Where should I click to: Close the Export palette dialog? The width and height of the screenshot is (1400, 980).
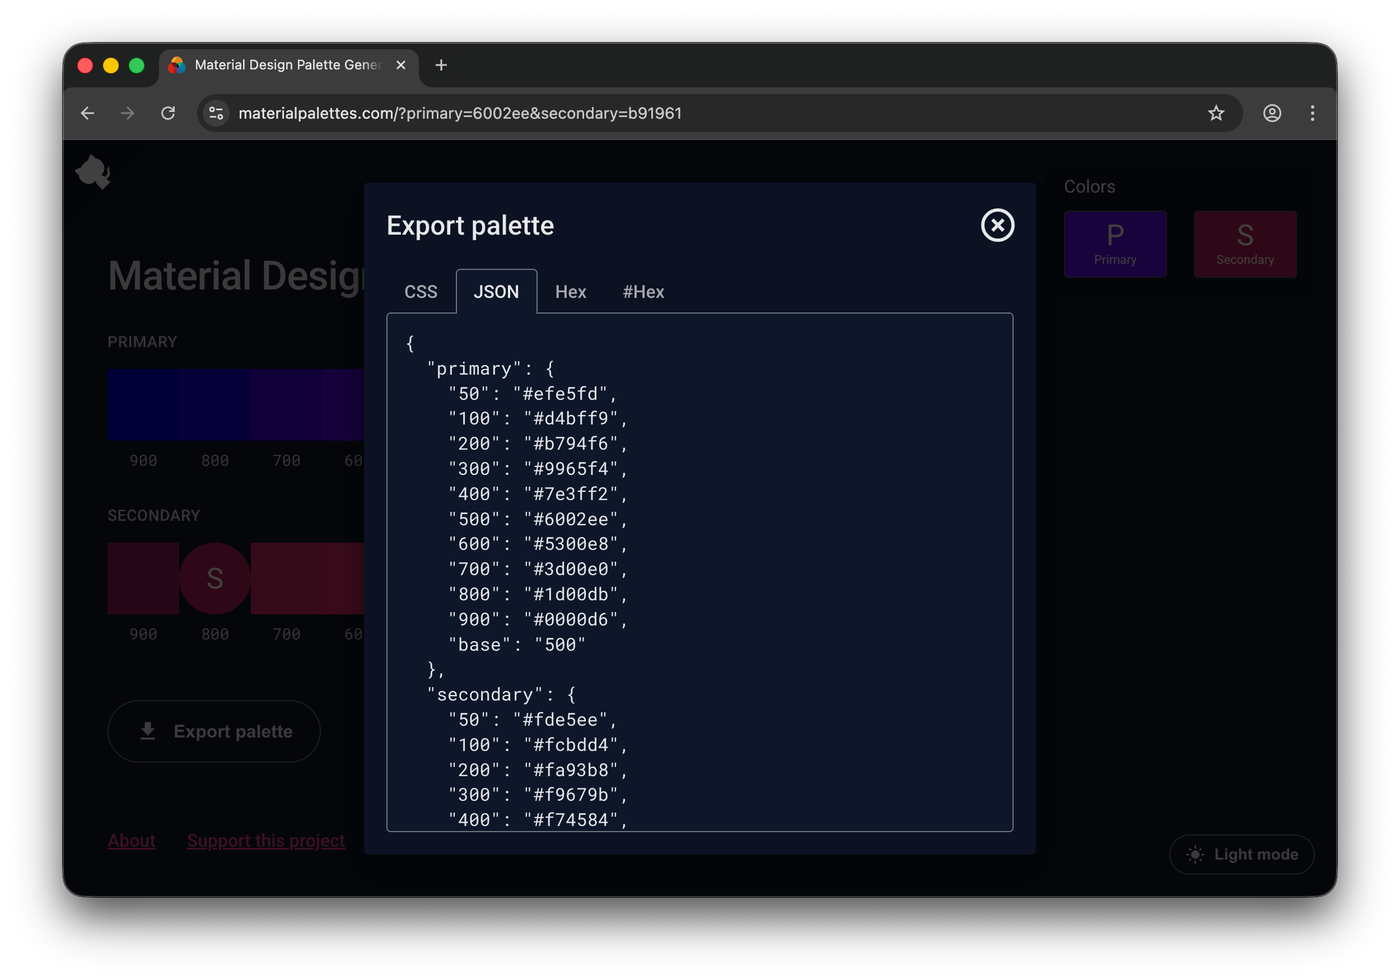pos(997,225)
